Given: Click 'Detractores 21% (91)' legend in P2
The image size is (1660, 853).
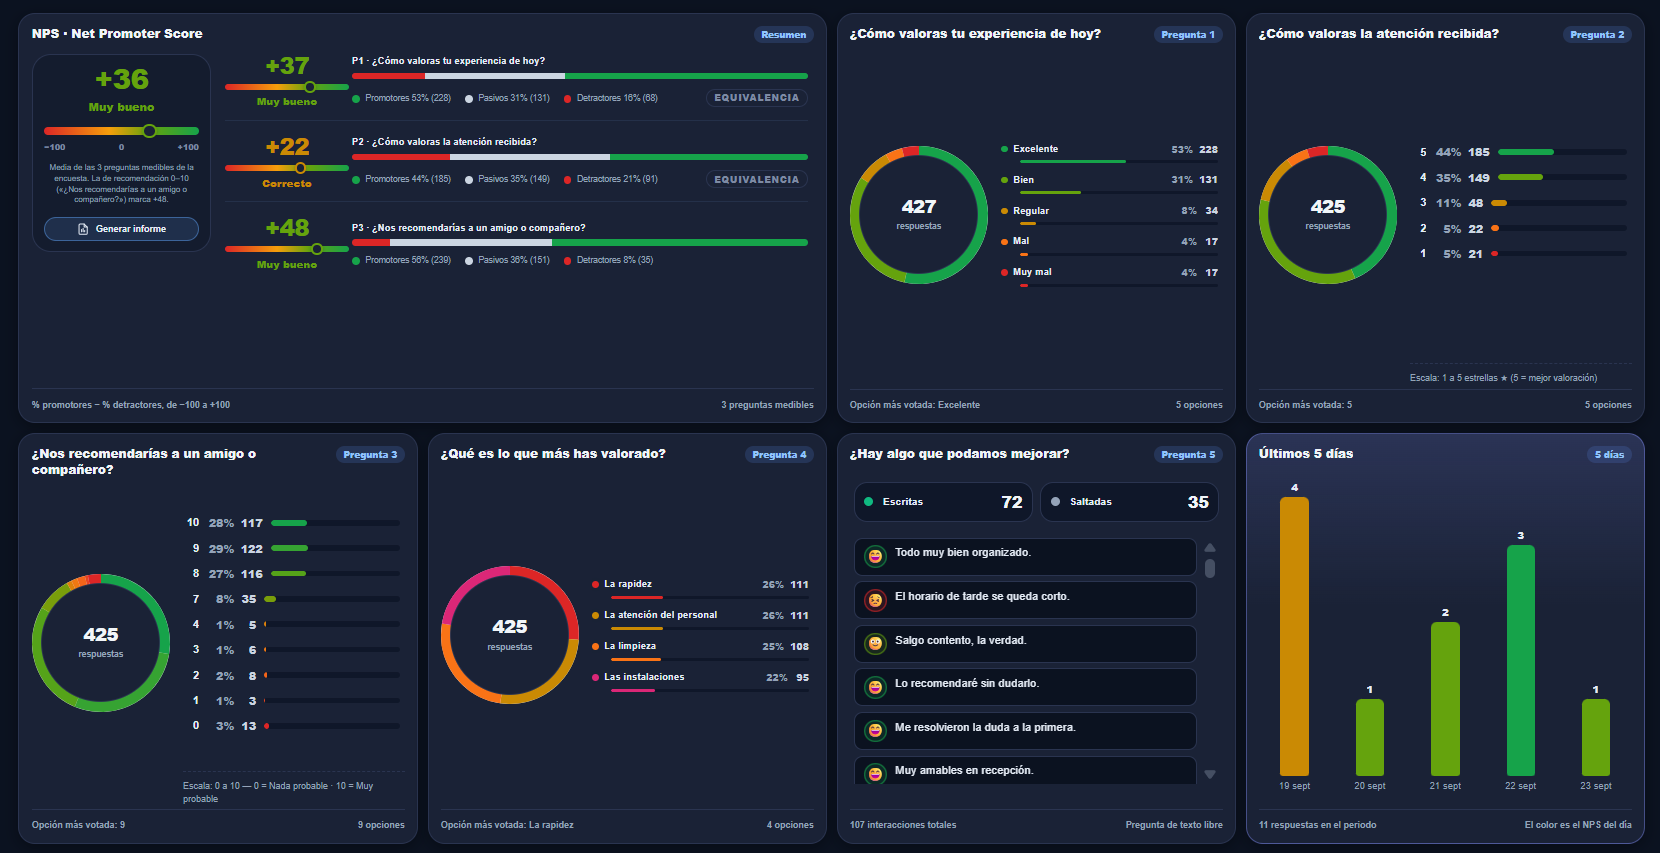Looking at the screenshot, I should click(611, 180).
